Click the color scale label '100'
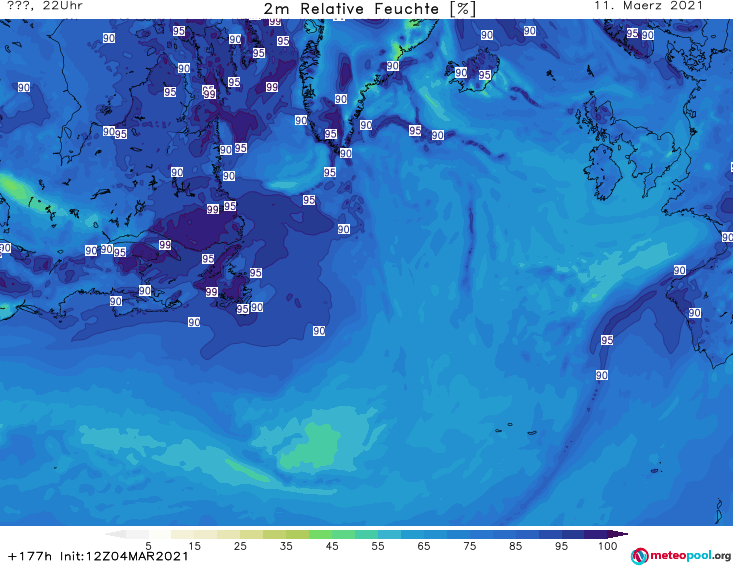Screen dimensions: 733x566 [608, 546]
